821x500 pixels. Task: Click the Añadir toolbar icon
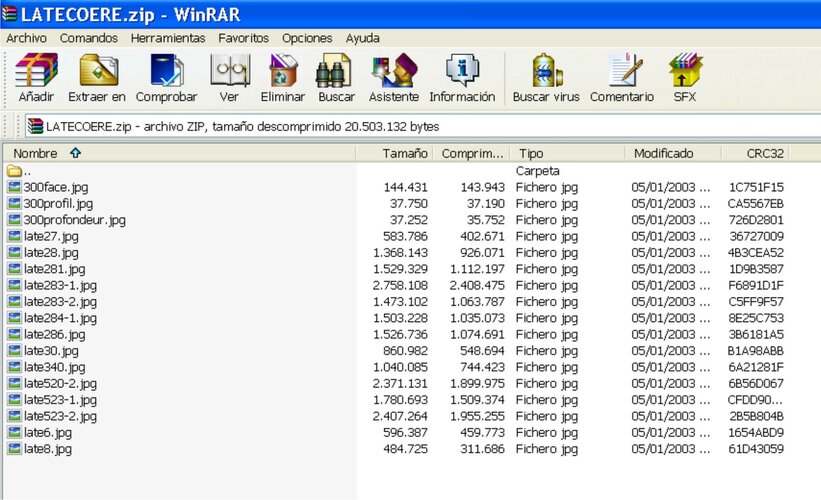click(36, 70)
